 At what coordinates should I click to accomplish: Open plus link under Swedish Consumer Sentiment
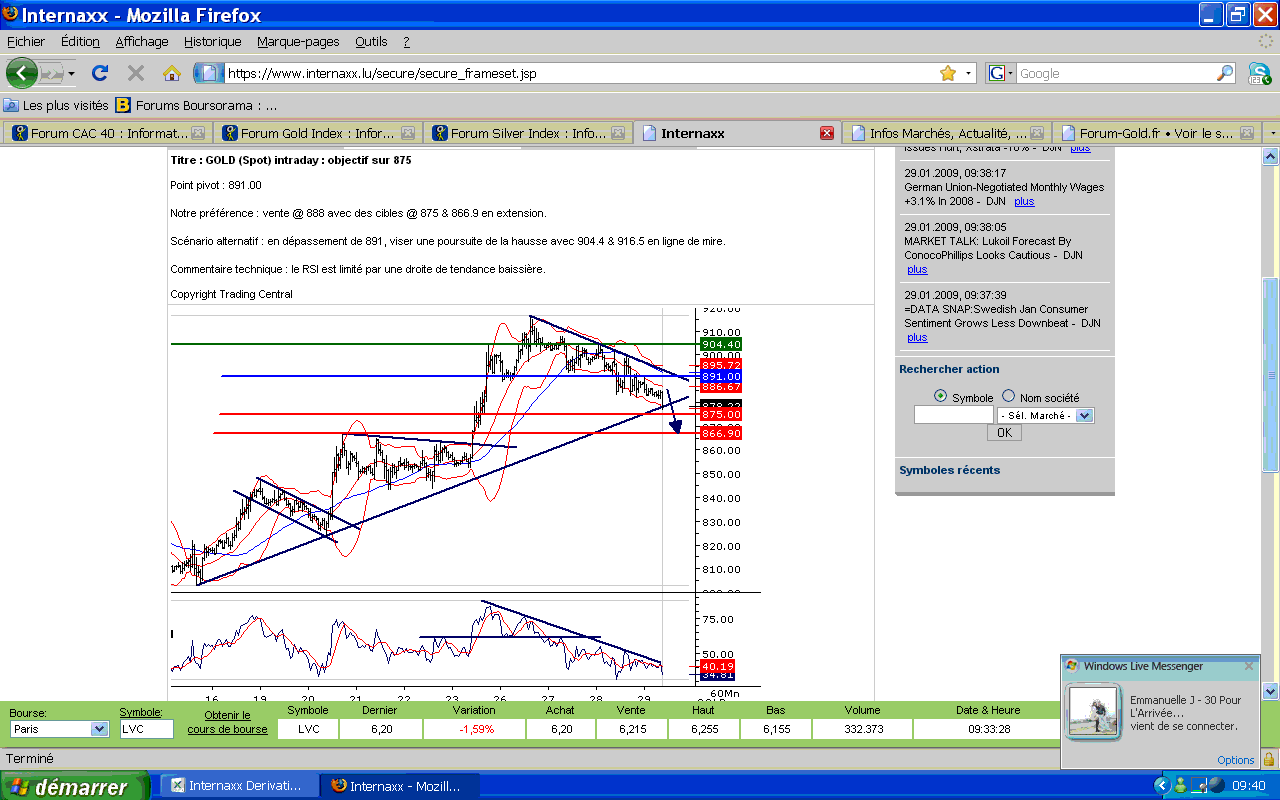click(917, 337)
